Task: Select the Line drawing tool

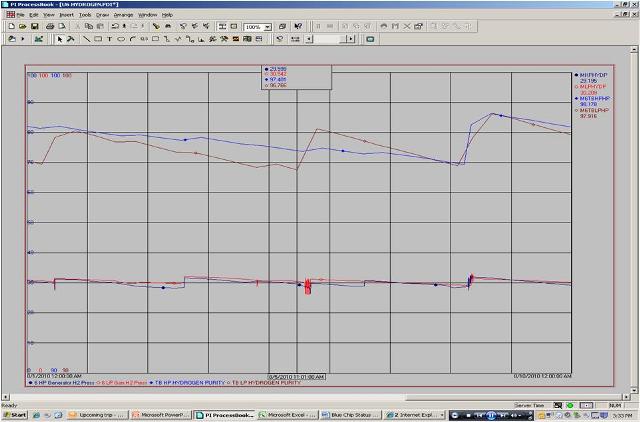Action: [x=86, y=39]
